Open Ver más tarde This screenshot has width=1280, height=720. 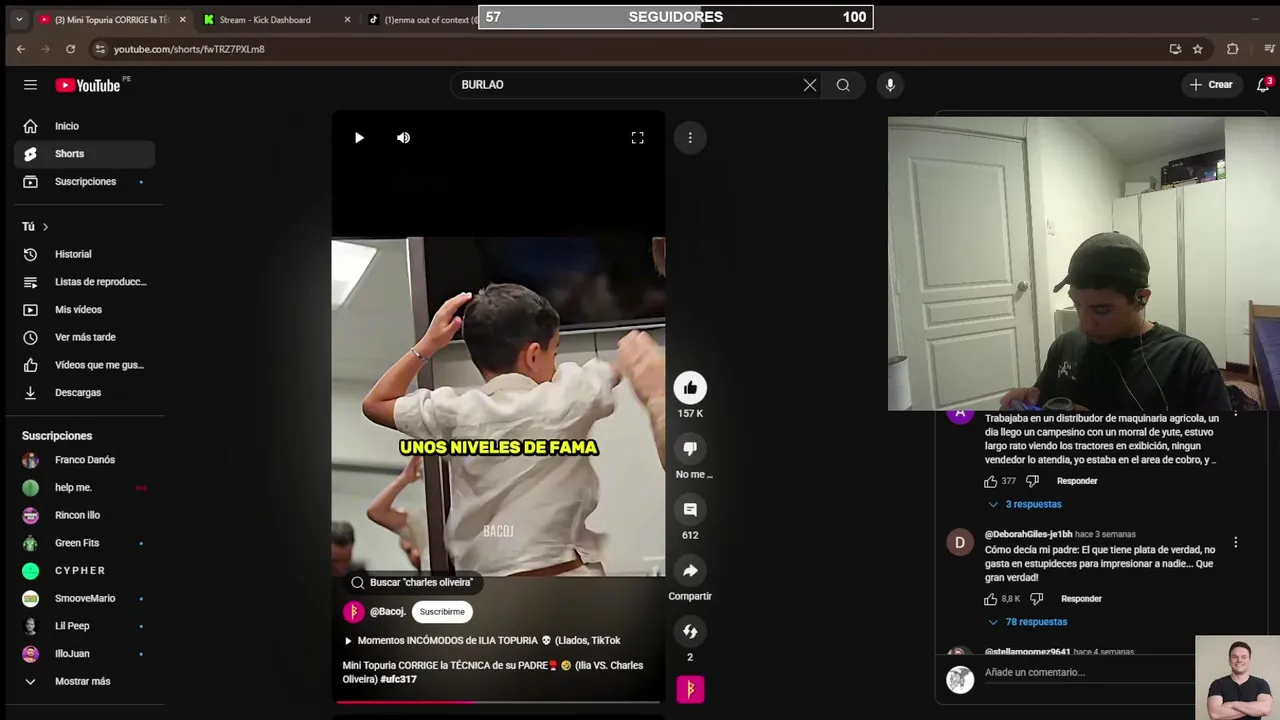(85, 337)
